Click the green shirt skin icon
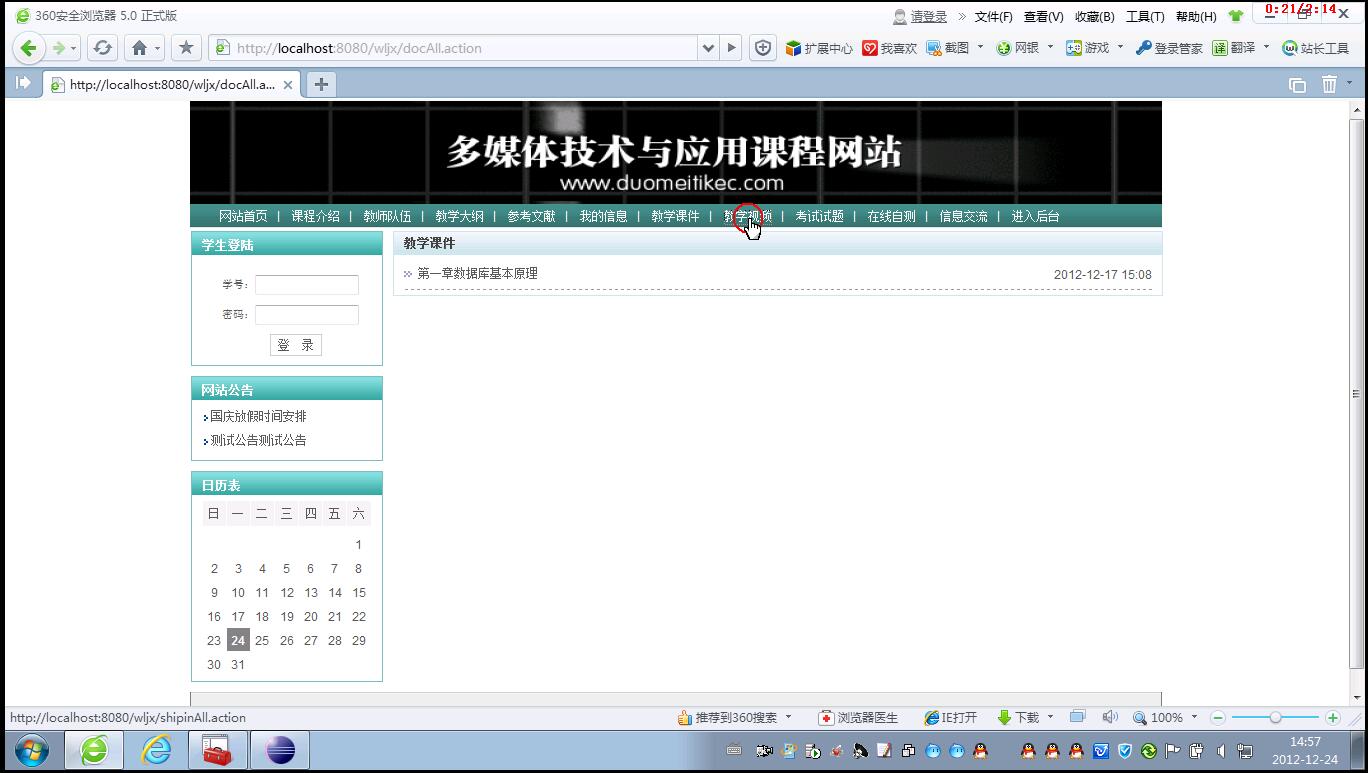Screen dimensions: 1368x773 [x=1236, y=16]
